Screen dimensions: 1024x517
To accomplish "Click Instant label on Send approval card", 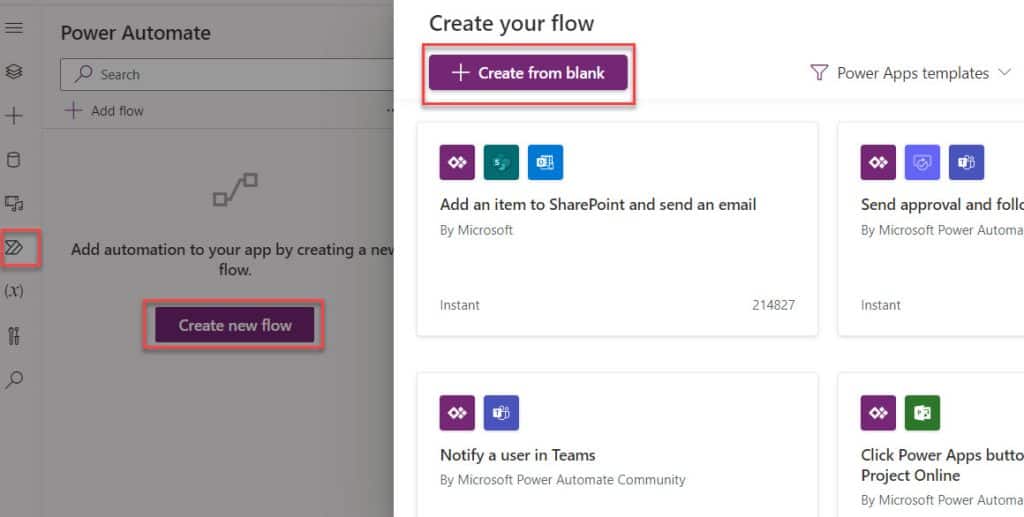I will pos(880,305).
